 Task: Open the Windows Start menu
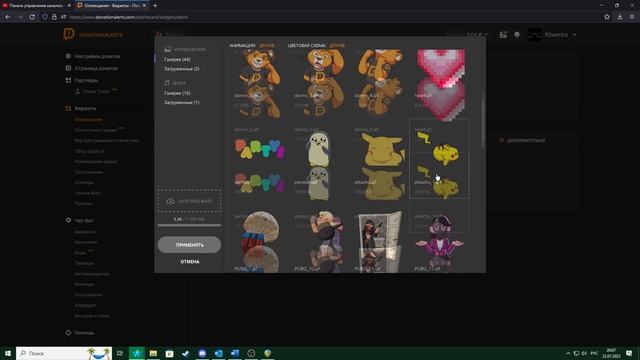coord(8,353)
